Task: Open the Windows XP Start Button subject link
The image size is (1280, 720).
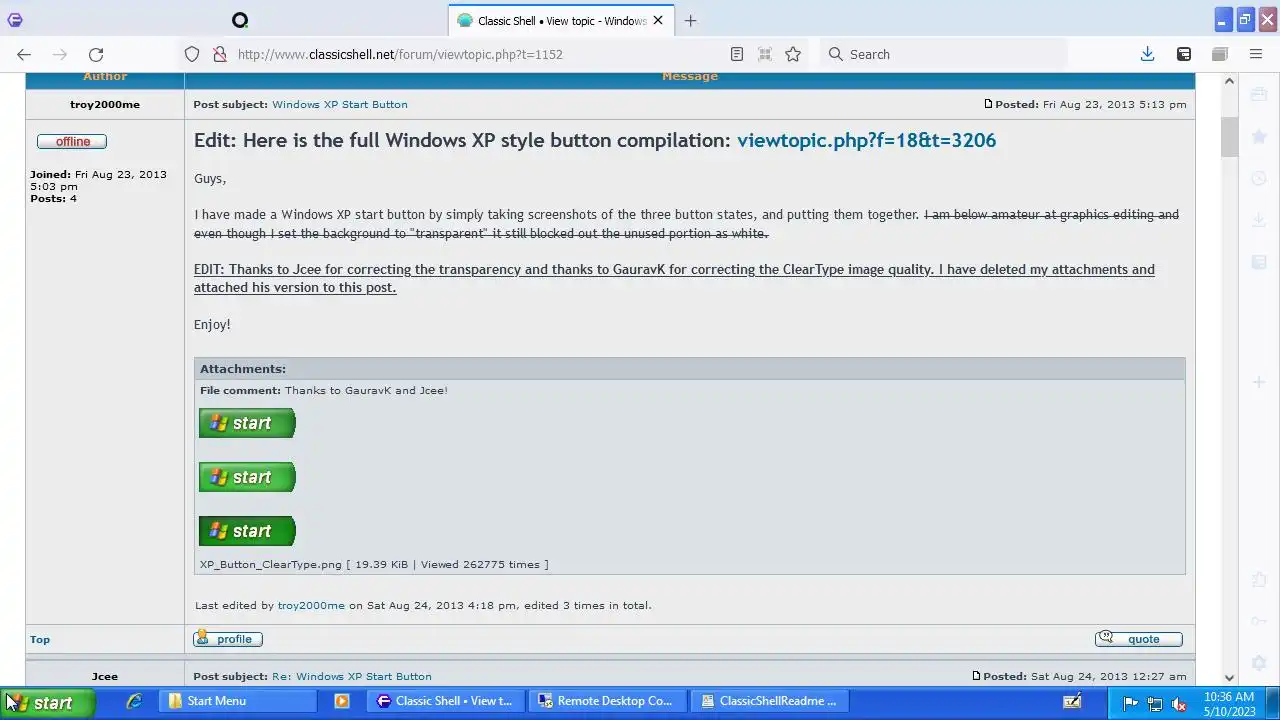Action: (339, 104)
